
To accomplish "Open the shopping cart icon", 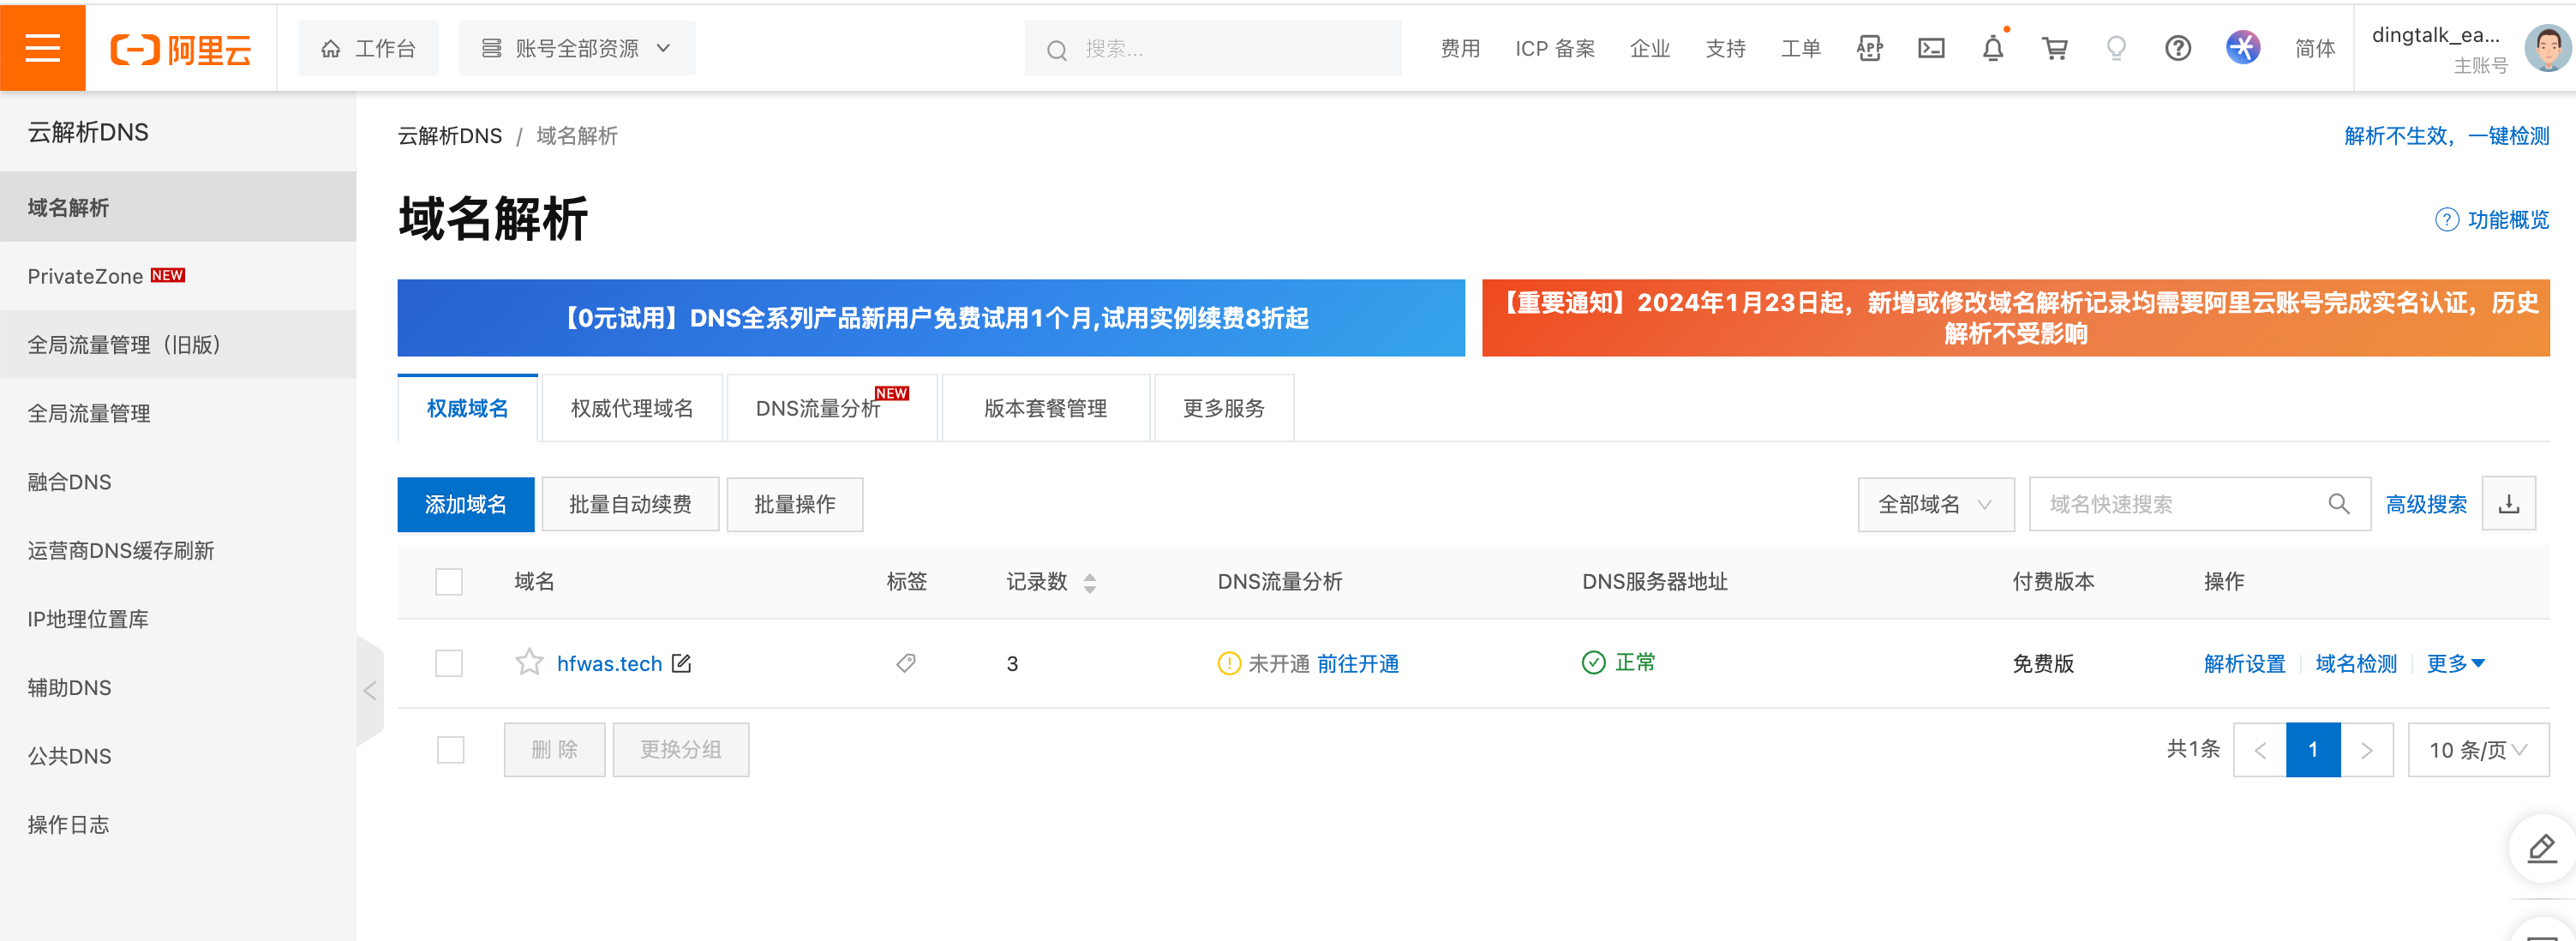I will point(2054,47).
